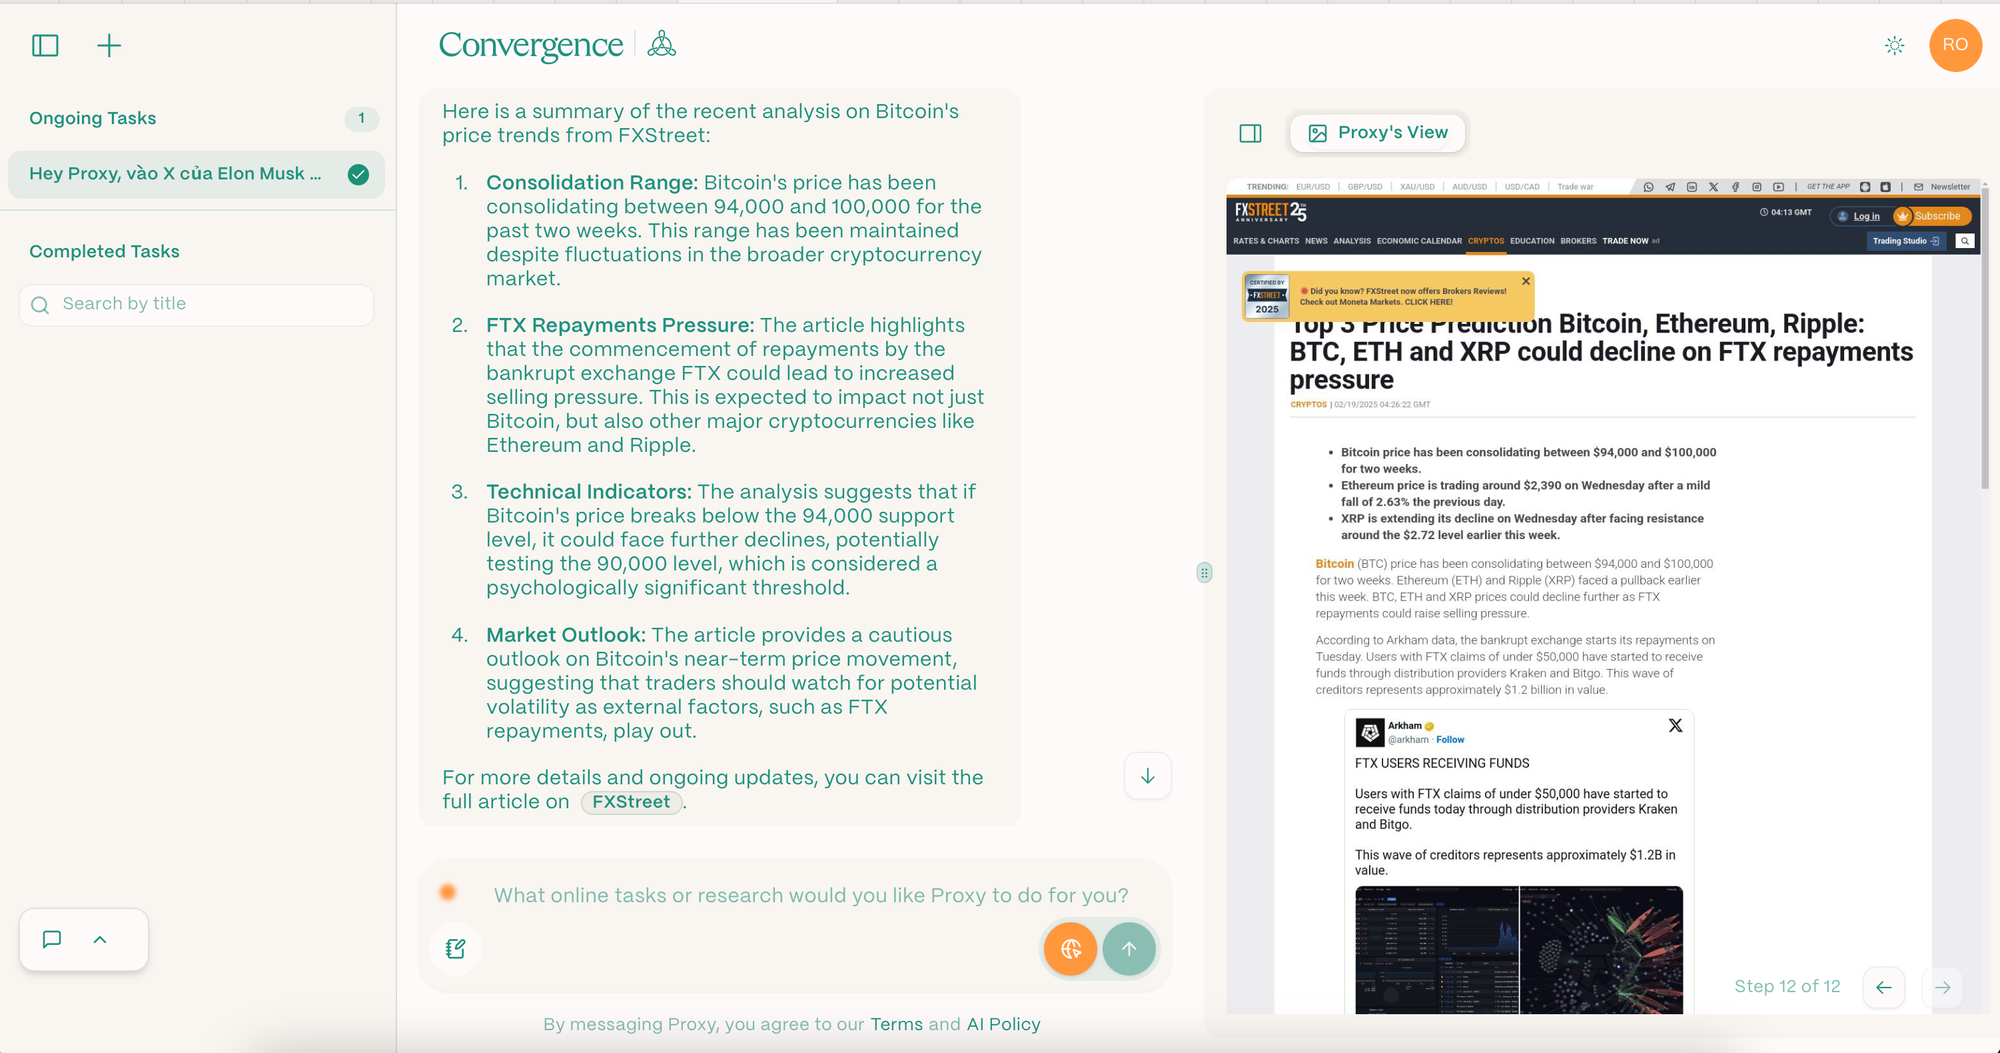This screenshot has height=1053, width=2000.
Task: Click trending AUD/USD link
Action: click(x=1470, y=187)
